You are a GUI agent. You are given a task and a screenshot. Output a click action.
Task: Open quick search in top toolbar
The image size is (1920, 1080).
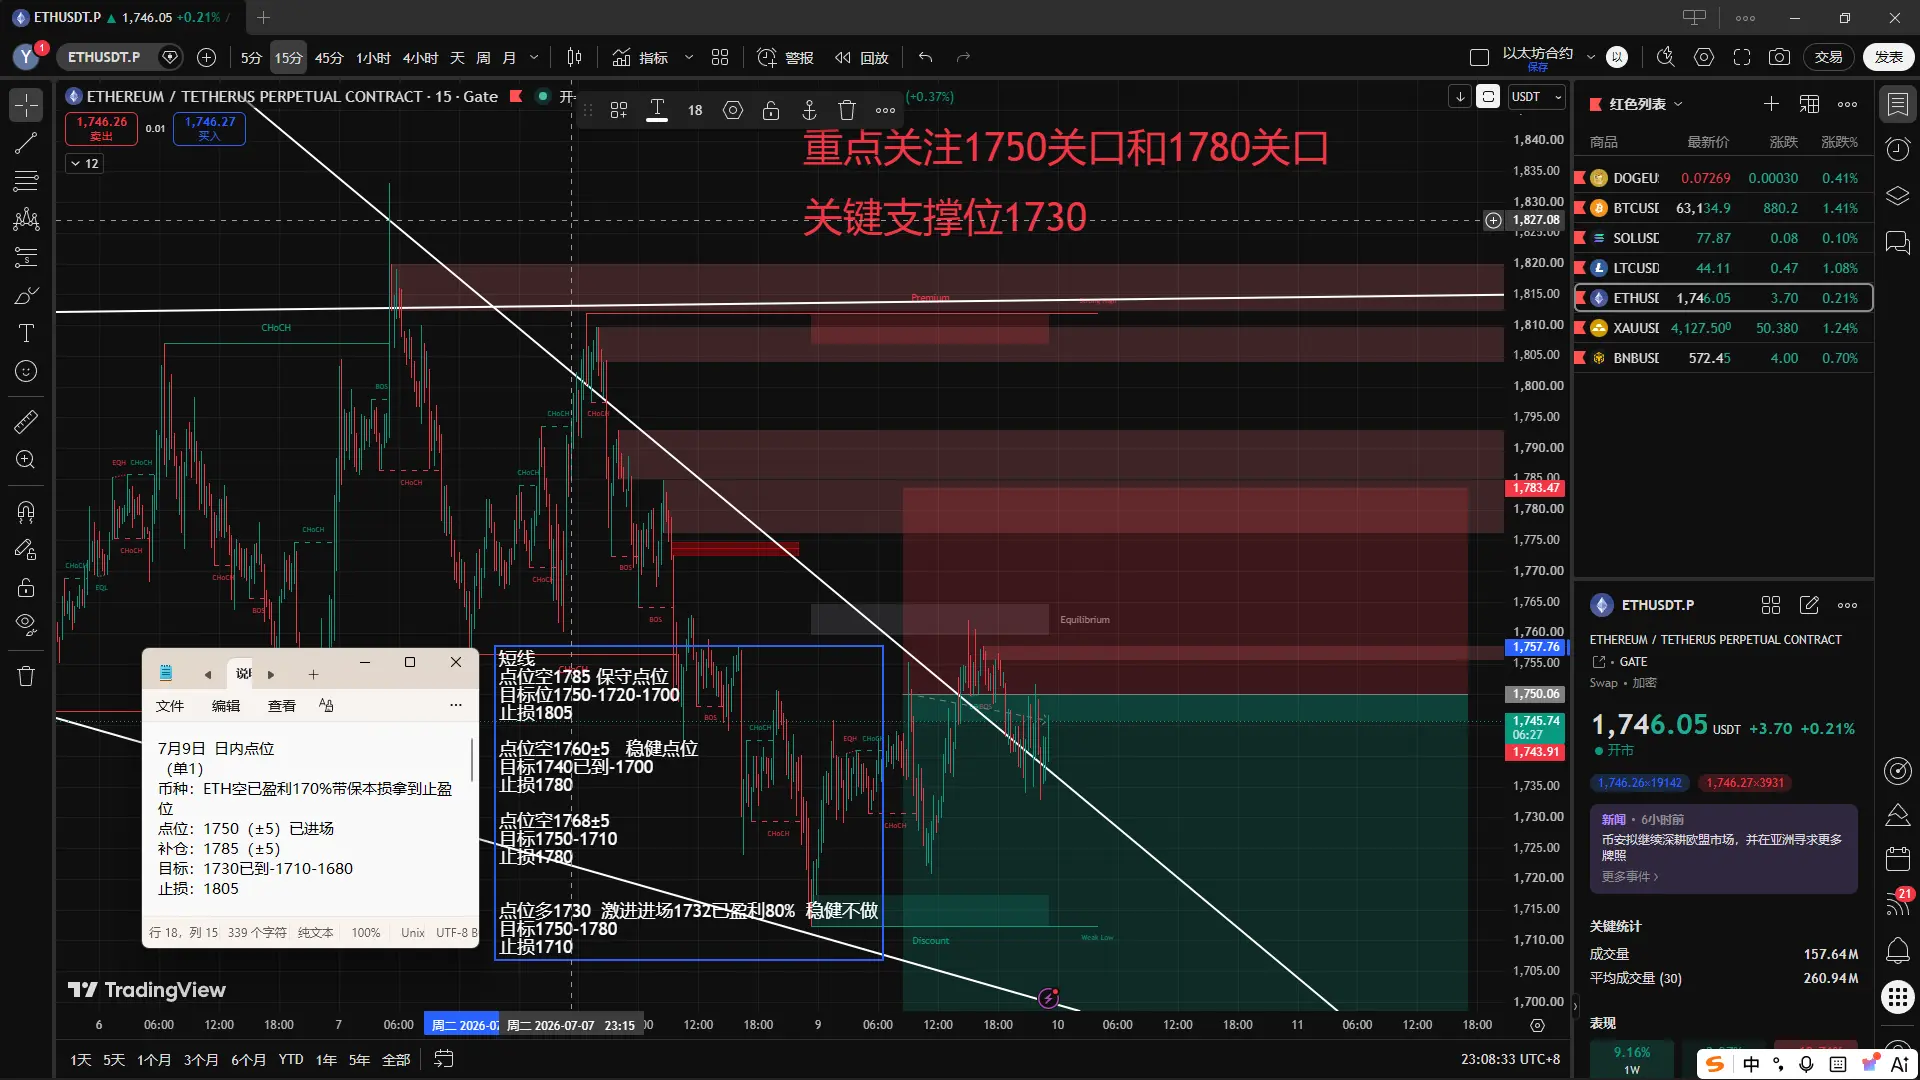pos(1666,57)
